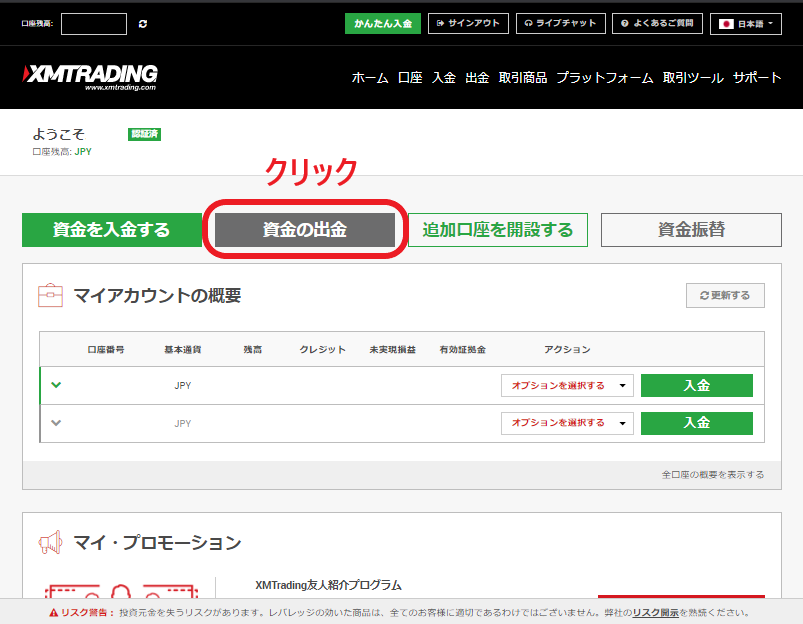
Task: Start a ライブチャット session
Action: (x=561, y=23)
